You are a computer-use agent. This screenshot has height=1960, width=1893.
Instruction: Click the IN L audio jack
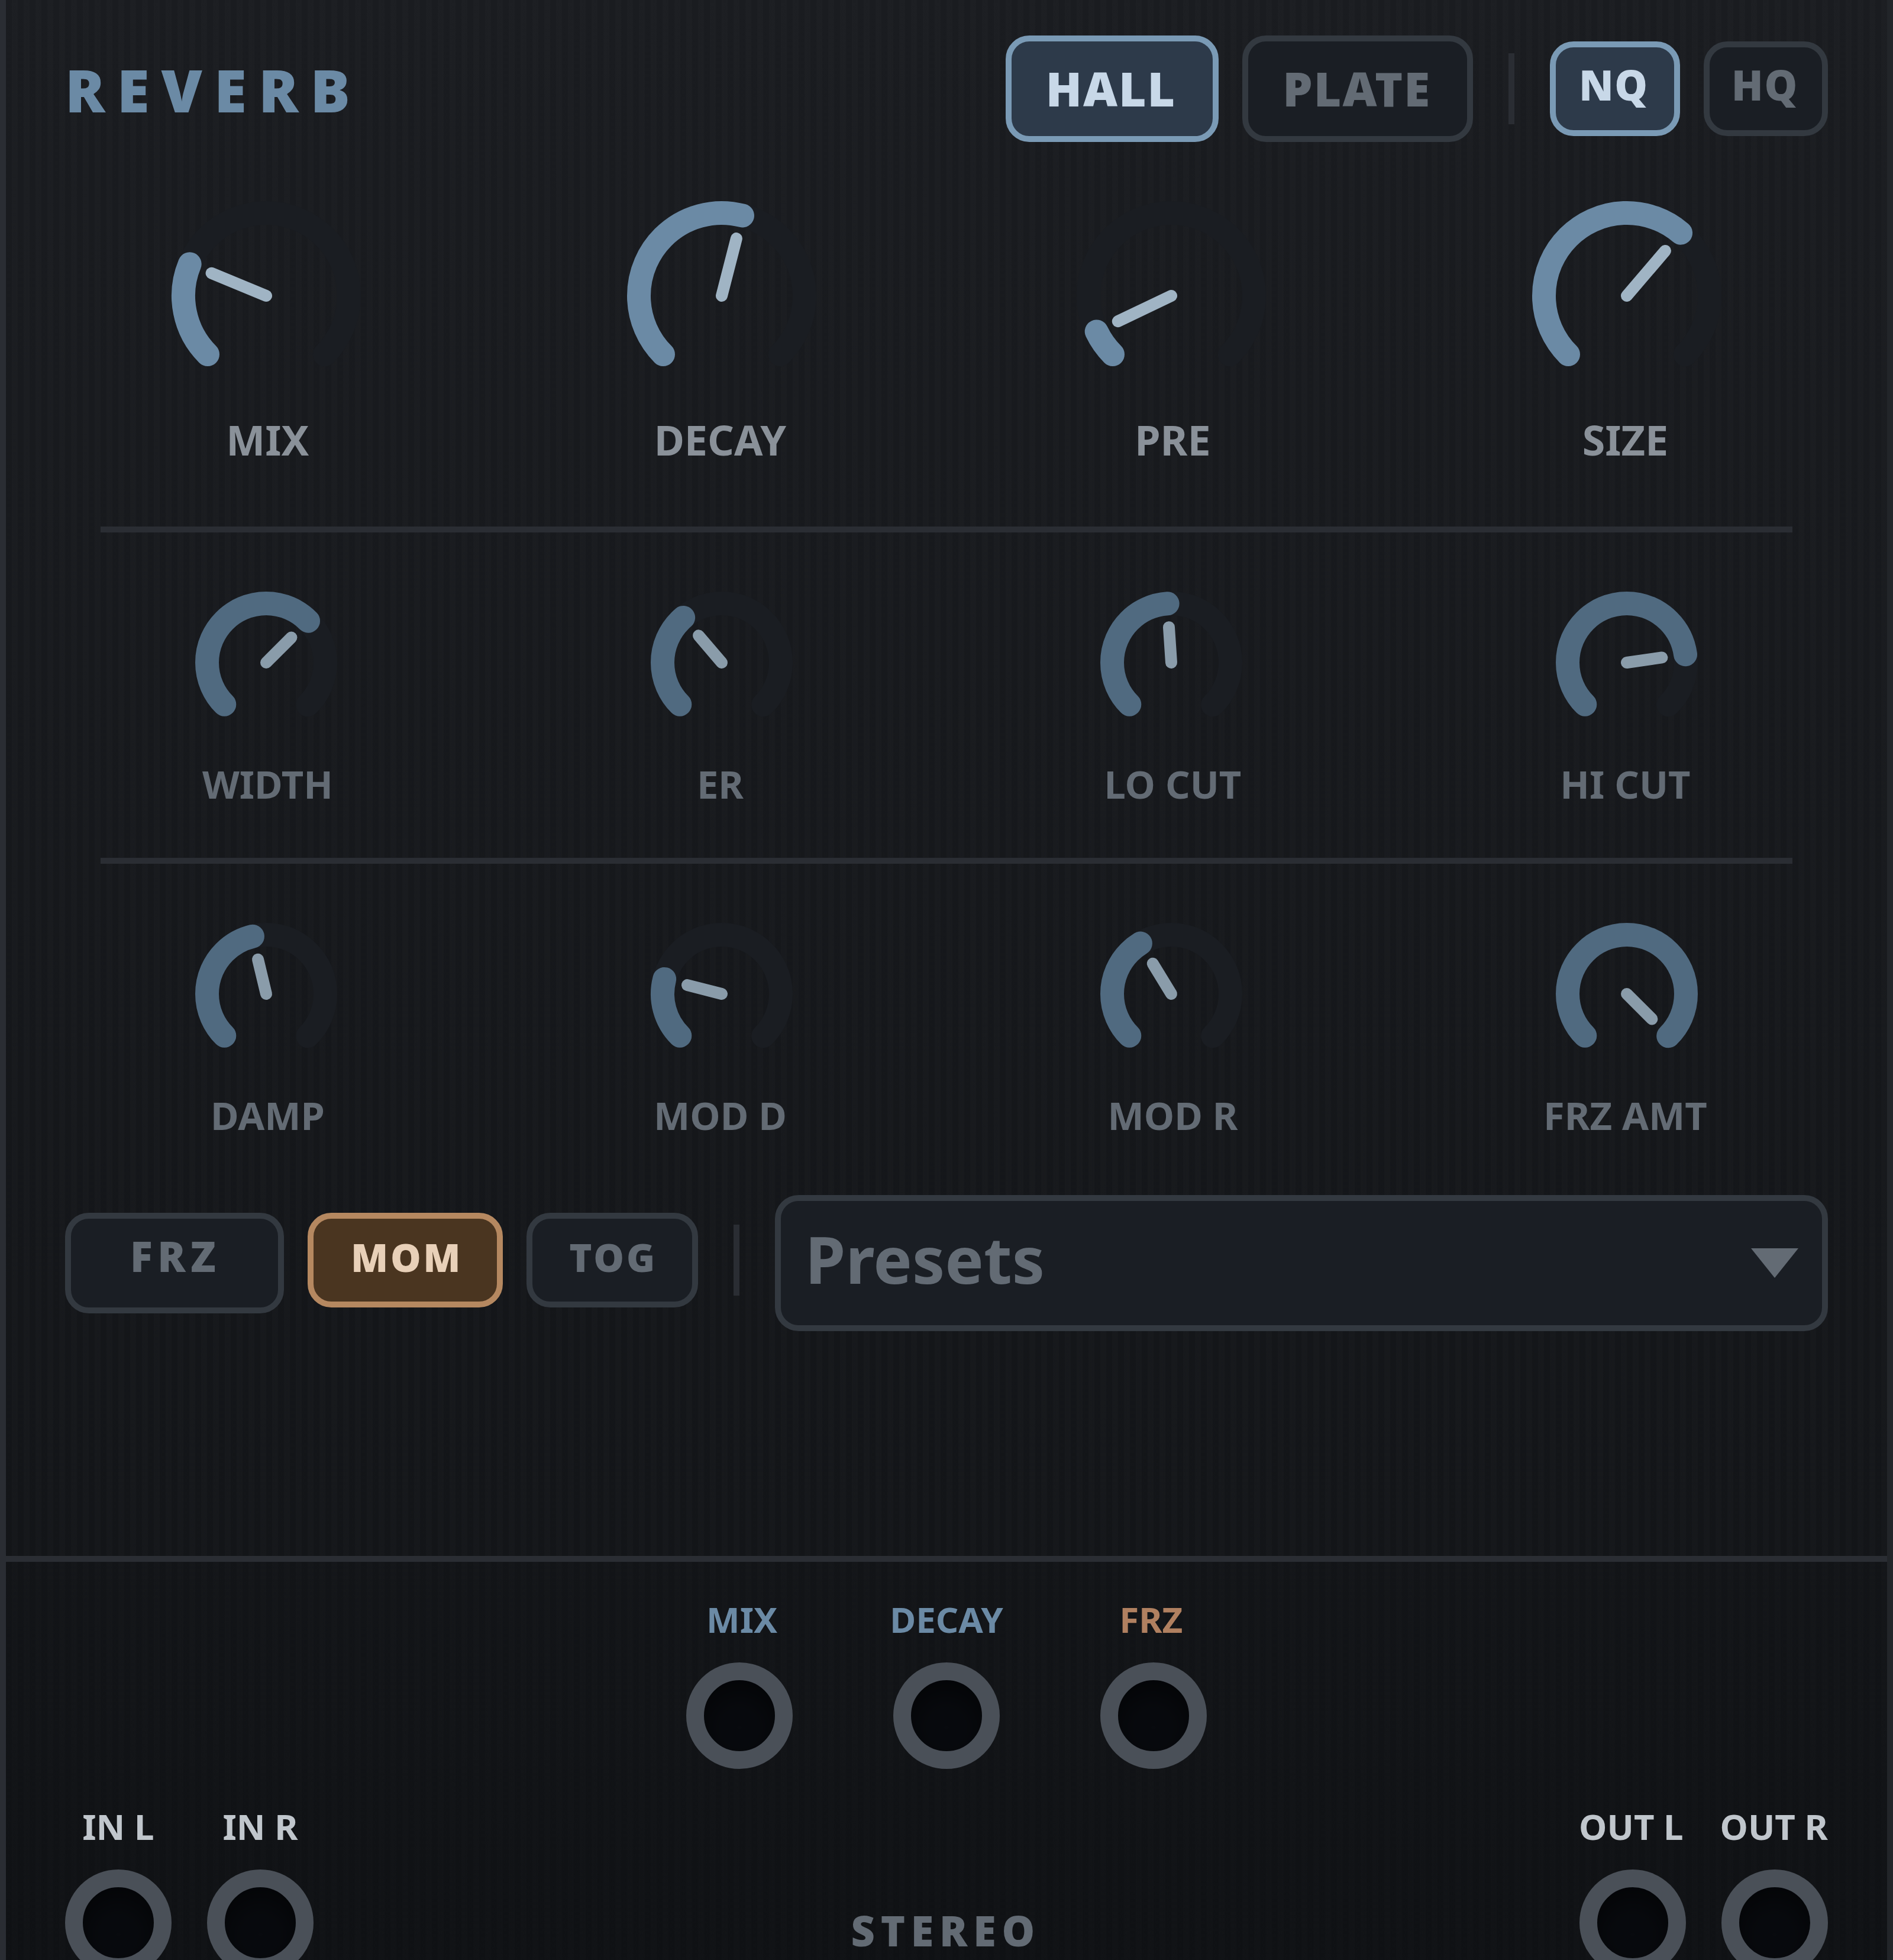(x=118, y=1920)
